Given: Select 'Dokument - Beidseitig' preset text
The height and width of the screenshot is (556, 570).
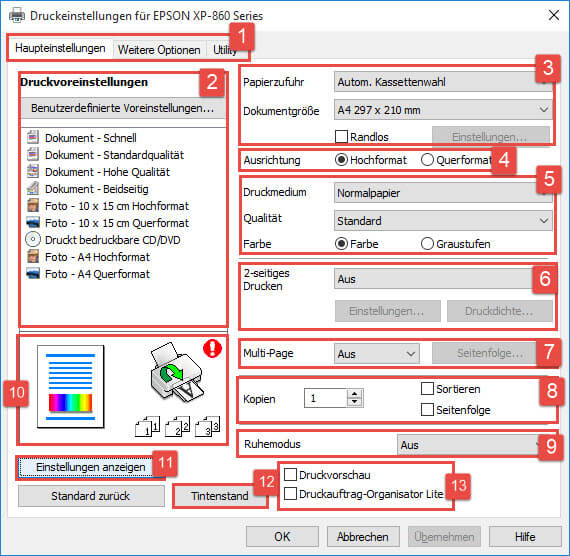Looking at the screenshot, I should 97,189.
